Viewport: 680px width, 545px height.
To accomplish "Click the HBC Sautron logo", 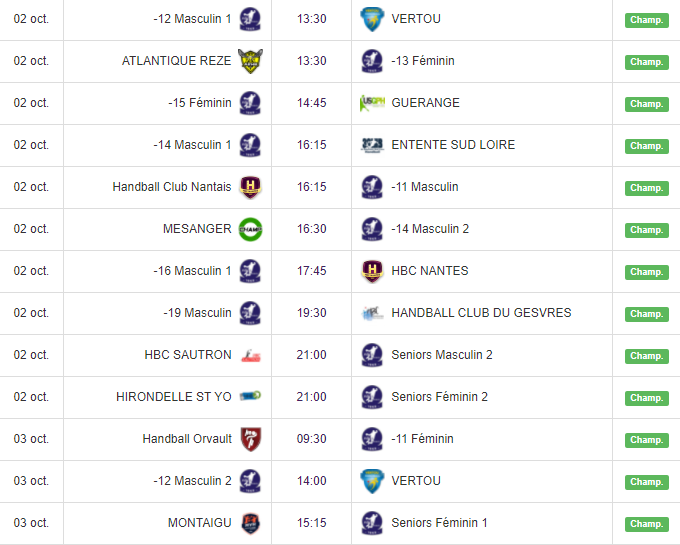I will (250, 355).
